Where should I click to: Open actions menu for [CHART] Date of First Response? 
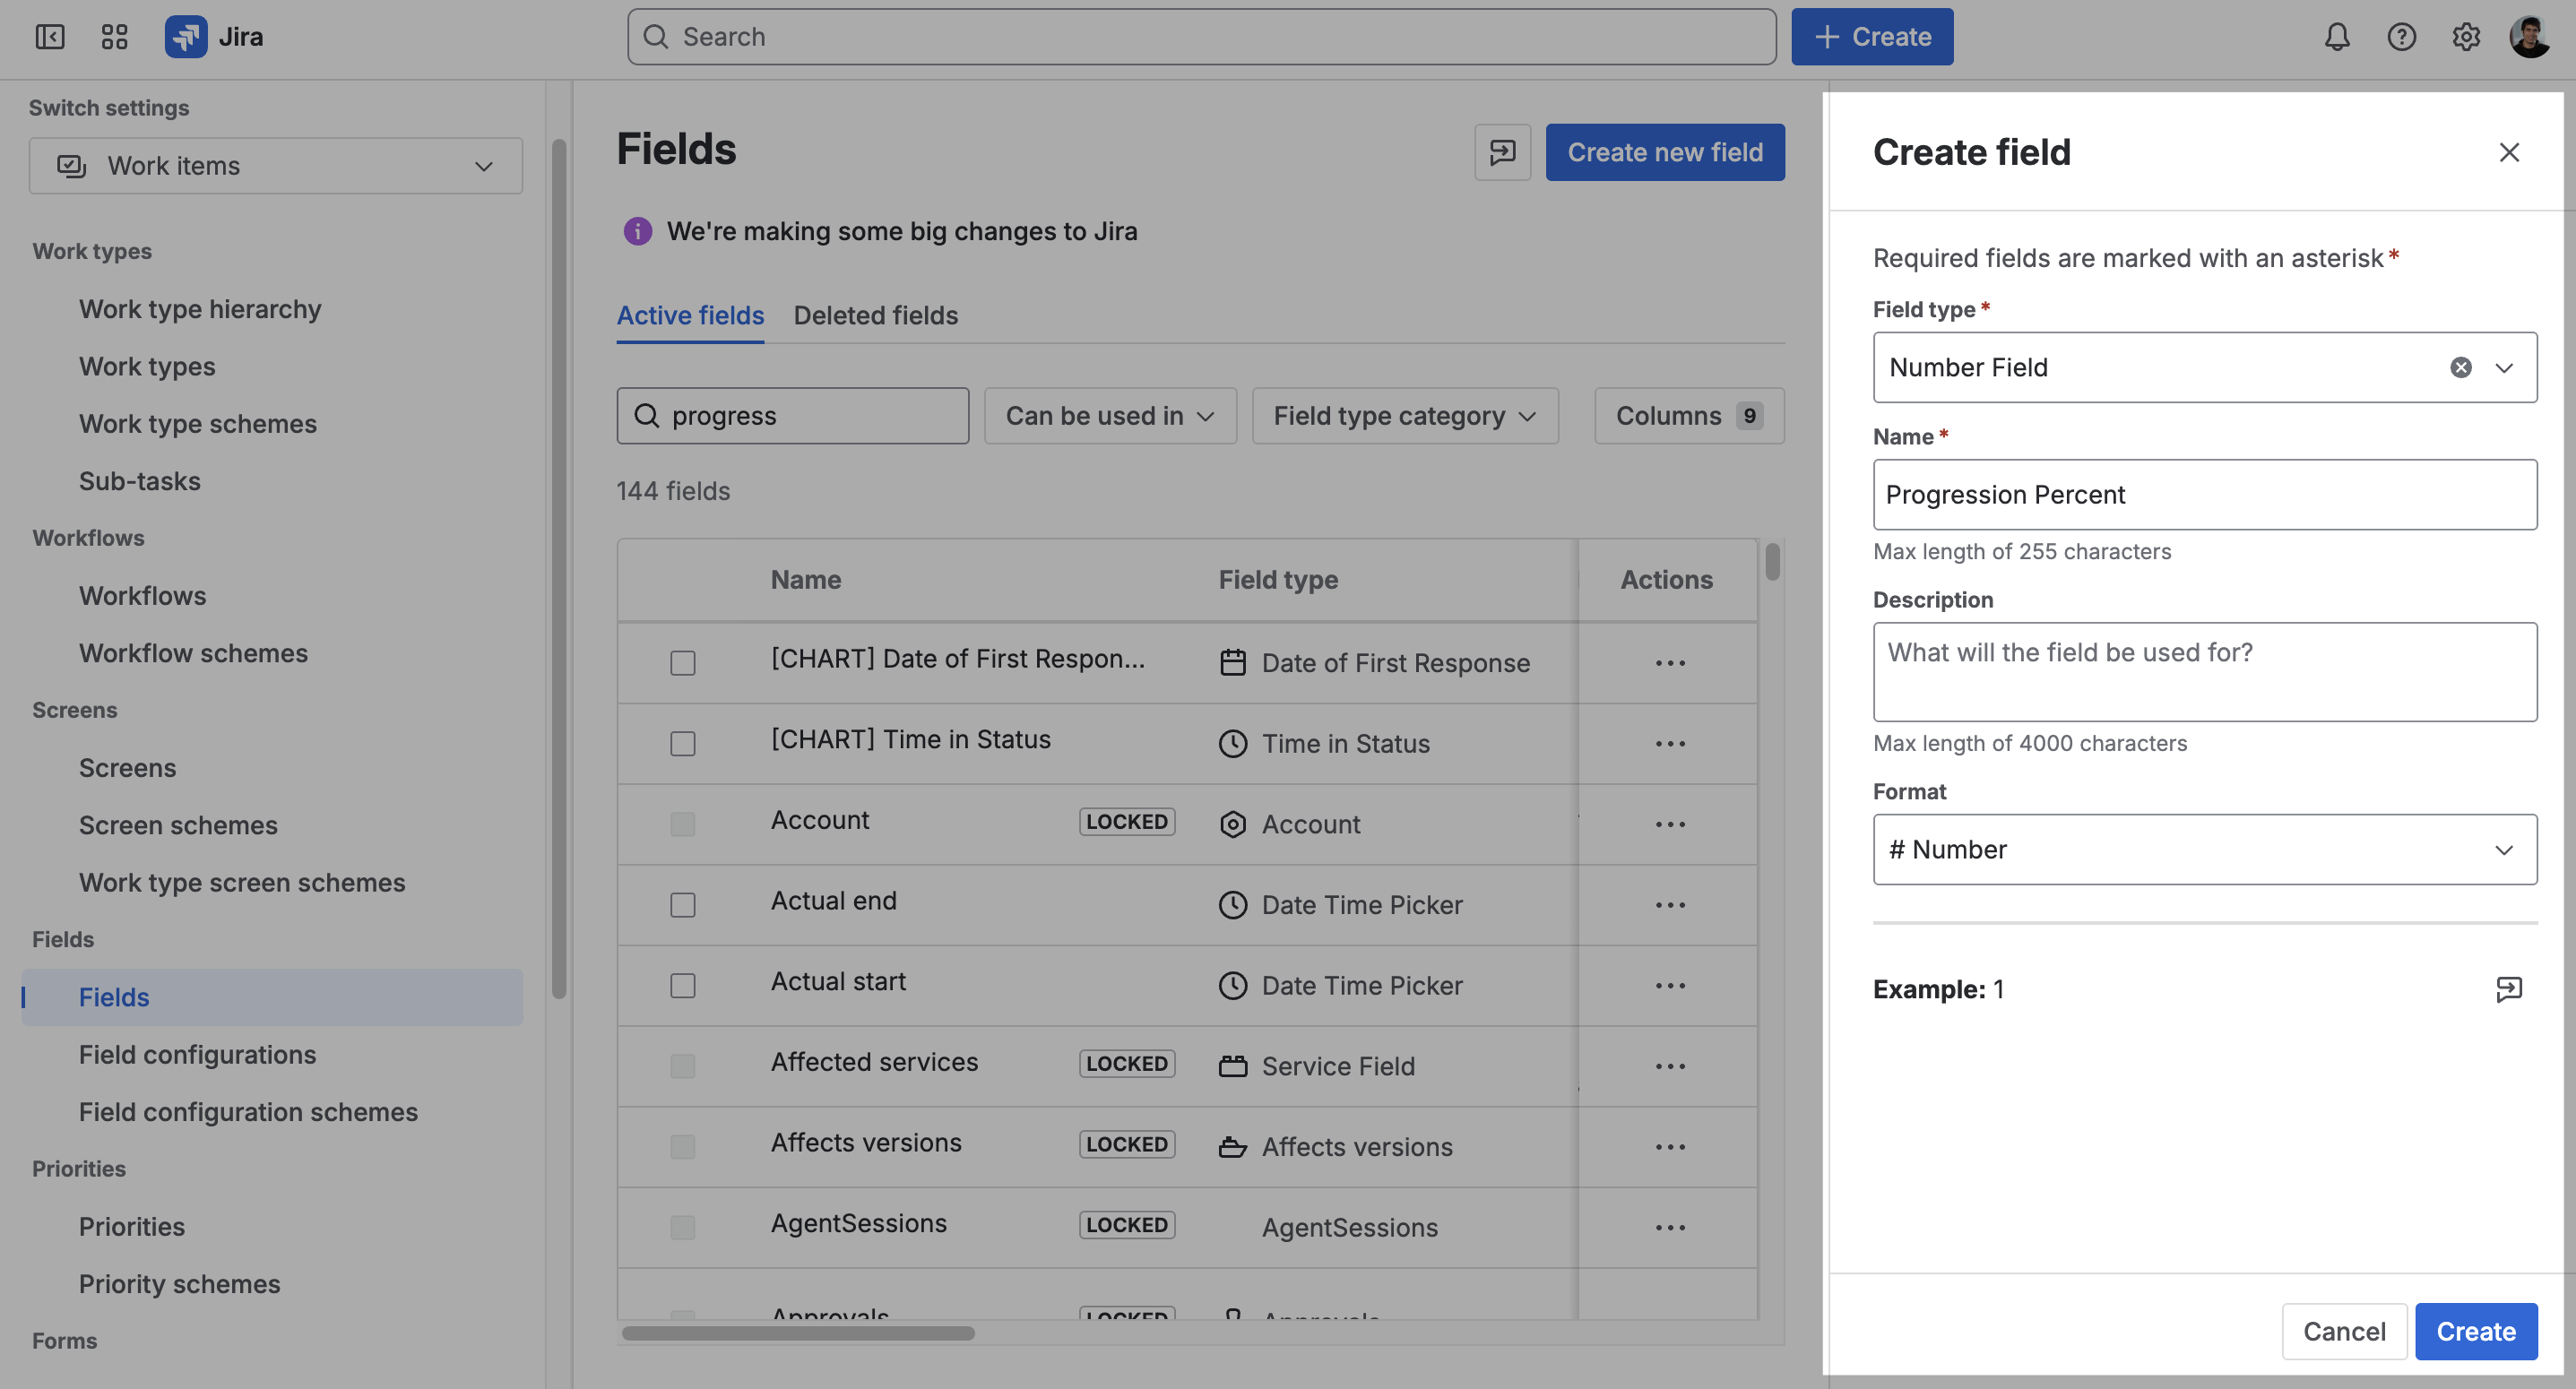[x=1669, y=663]
